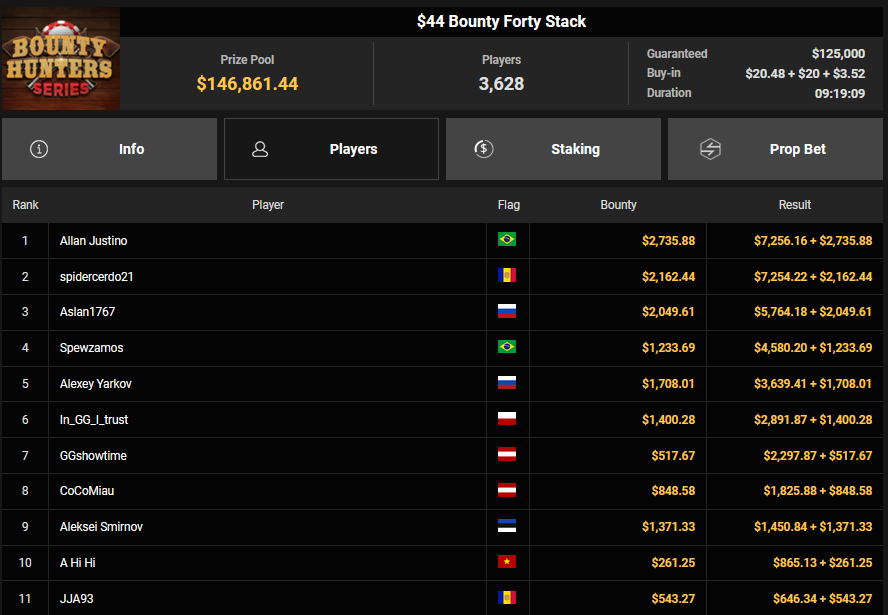Select player Spewzamos in the list
The height and width of the screenshot is (615, 888).
[92, 348]
